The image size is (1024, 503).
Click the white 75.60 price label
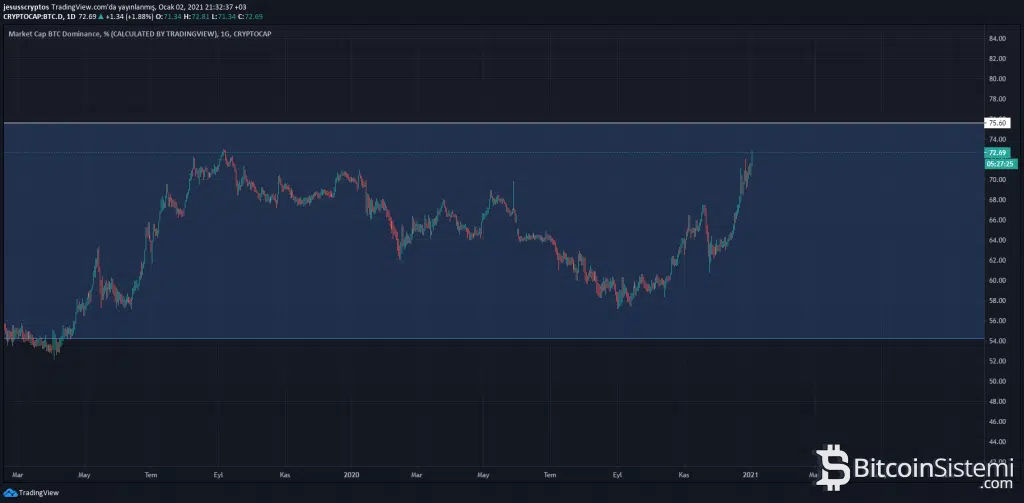tap(997, 123)
